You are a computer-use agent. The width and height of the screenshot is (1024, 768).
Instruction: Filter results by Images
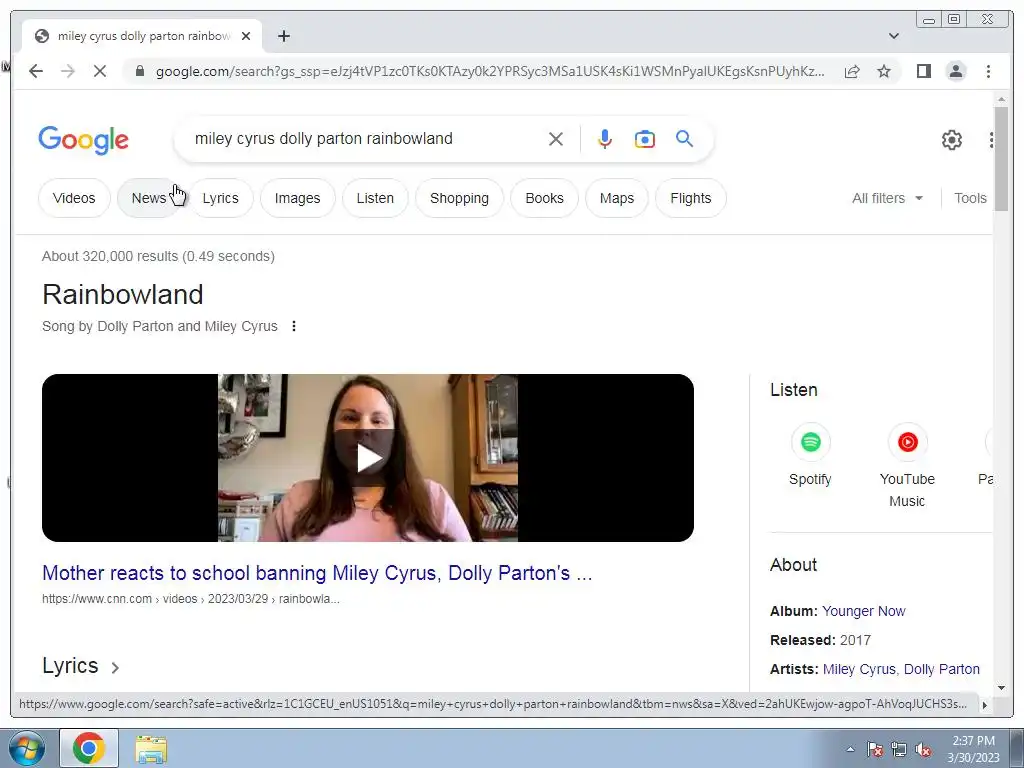click(297, 198)
